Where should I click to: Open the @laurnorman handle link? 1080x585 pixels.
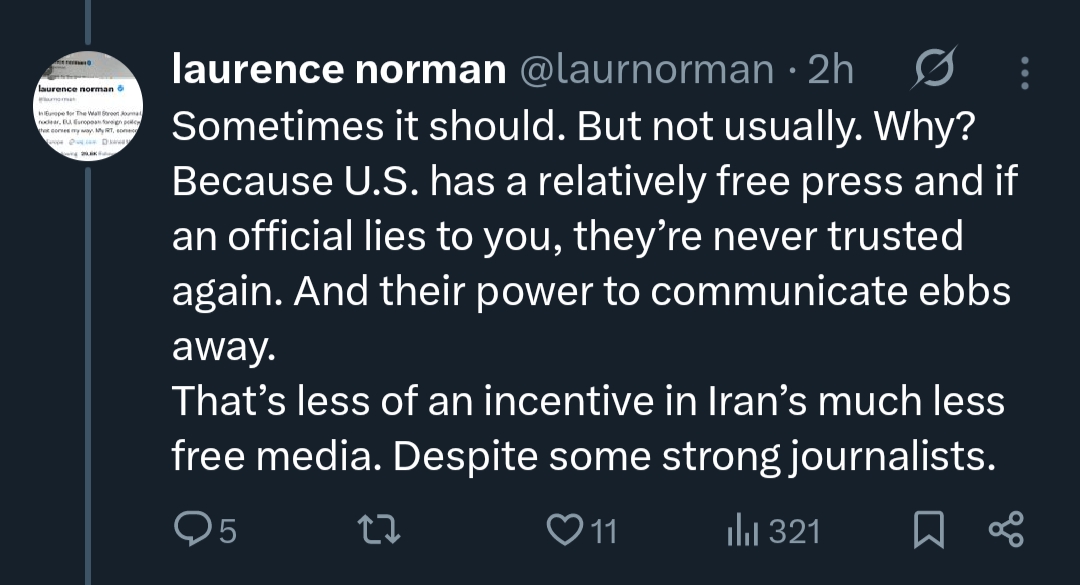643,70
